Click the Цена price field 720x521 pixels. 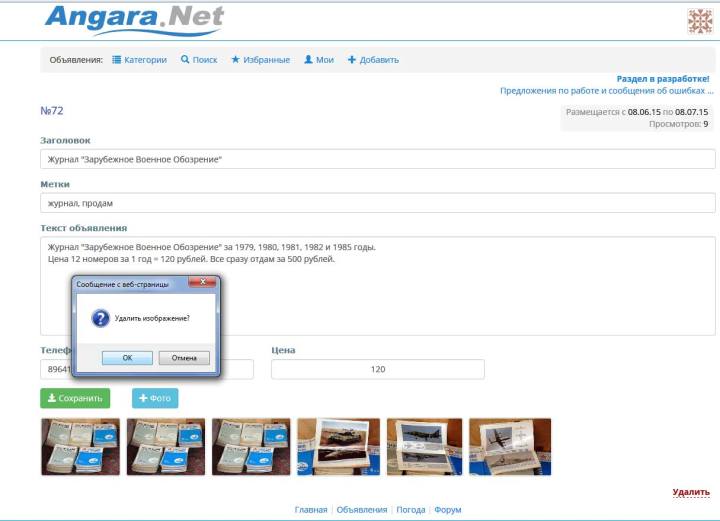tap(378, 369)
